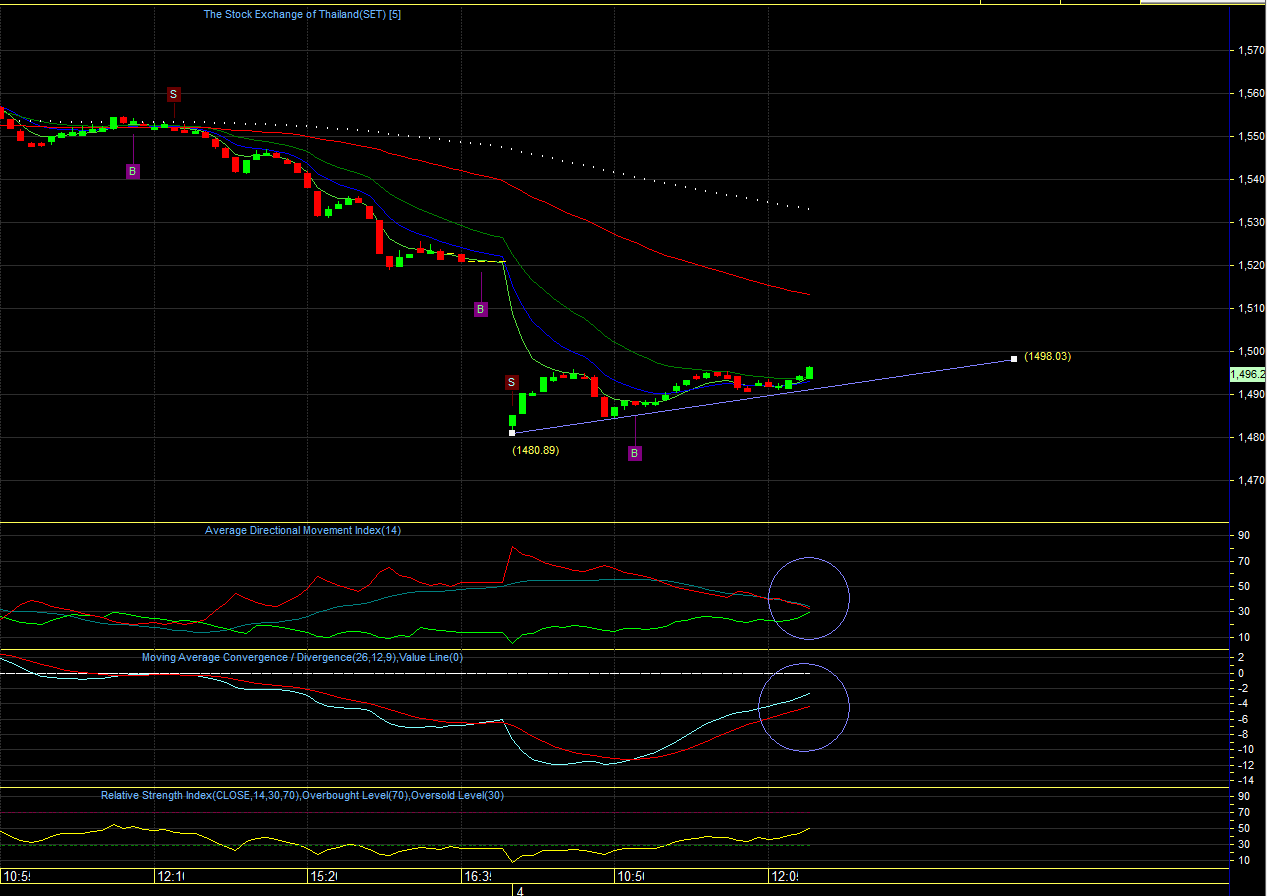Screen dimensions: 1267x896
Task: Click the leftmost purple B buy marker
Action: [x=133, y=172]
